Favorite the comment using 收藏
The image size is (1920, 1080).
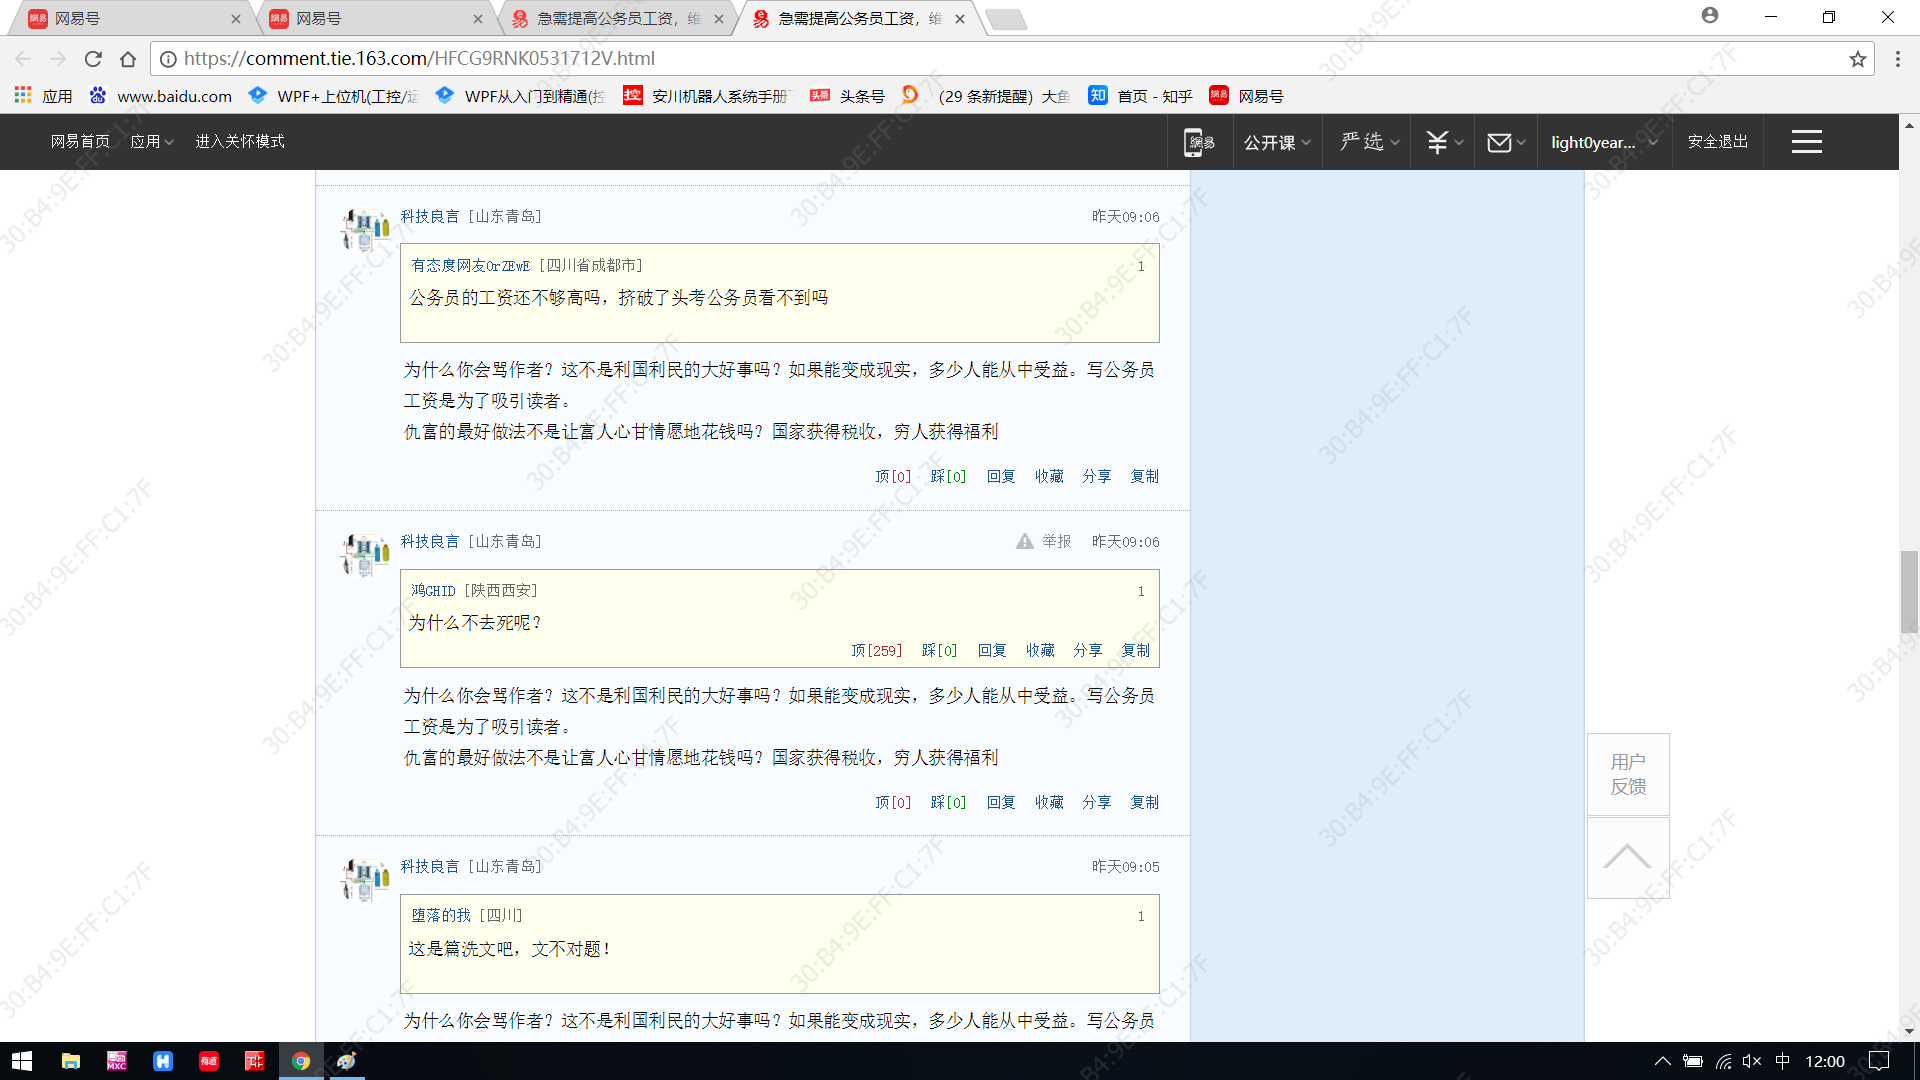coord(1040,650)
